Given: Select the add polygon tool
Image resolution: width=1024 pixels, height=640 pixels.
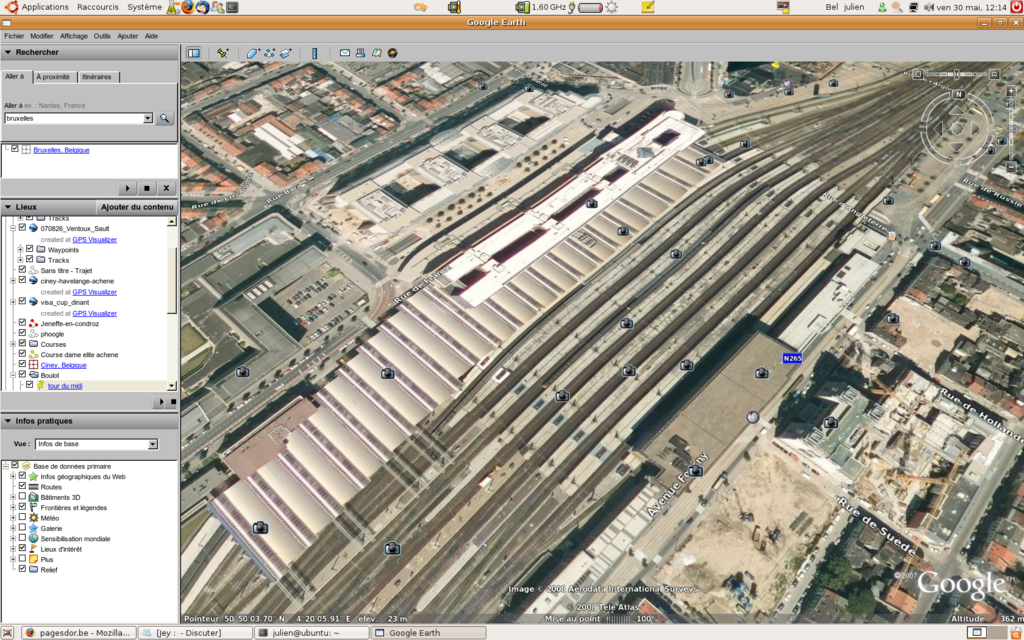Looking at the screenshot, I should pyautogui.click(x=253, y=53).
